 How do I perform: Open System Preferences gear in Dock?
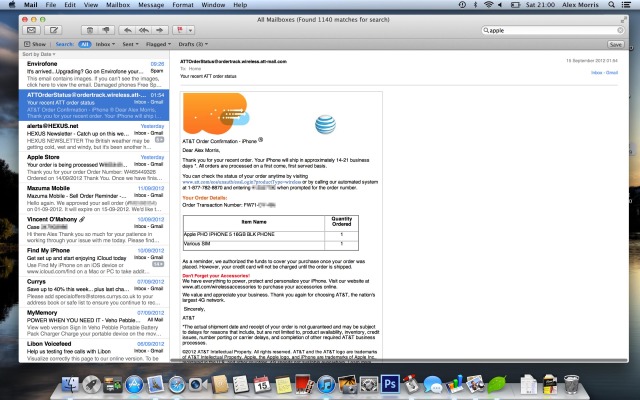pos(369,384)
